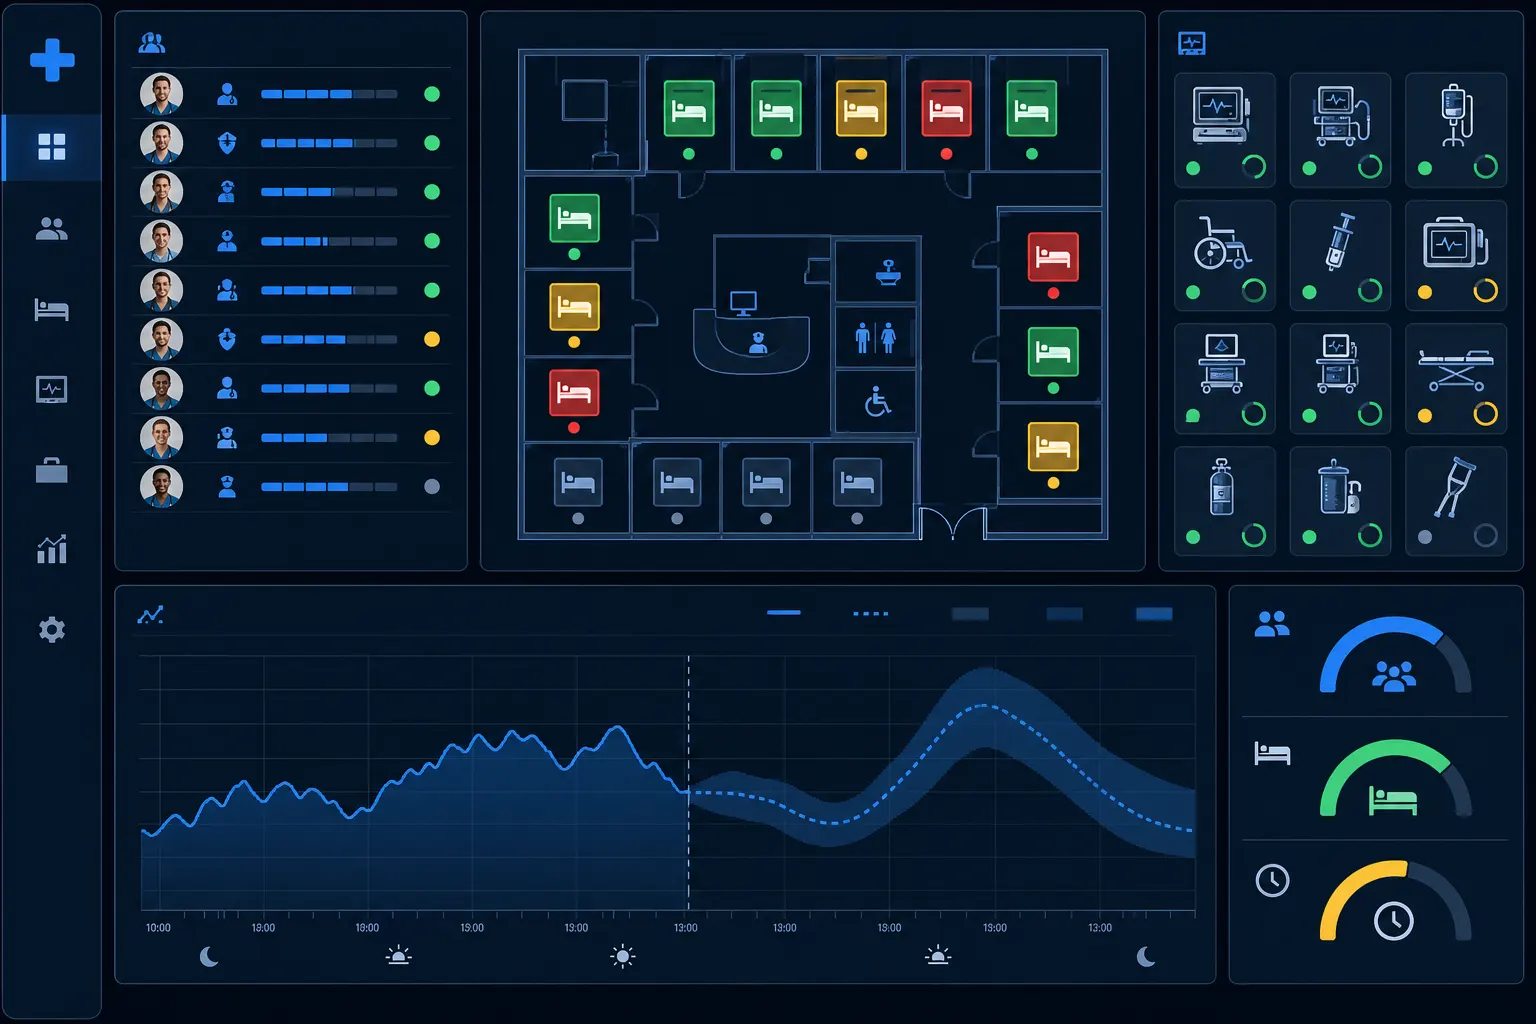Viewport: 1536px width, 1024px height.
Task: Select the suction canister equipment card
Action: (x=1340, y=501)
